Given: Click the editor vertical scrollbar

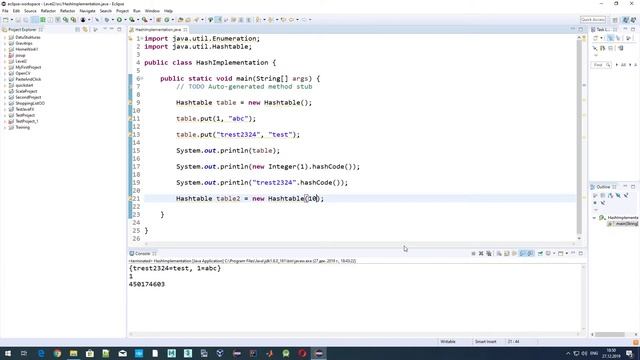Looking at the screenshot, I should pos(579,138).
